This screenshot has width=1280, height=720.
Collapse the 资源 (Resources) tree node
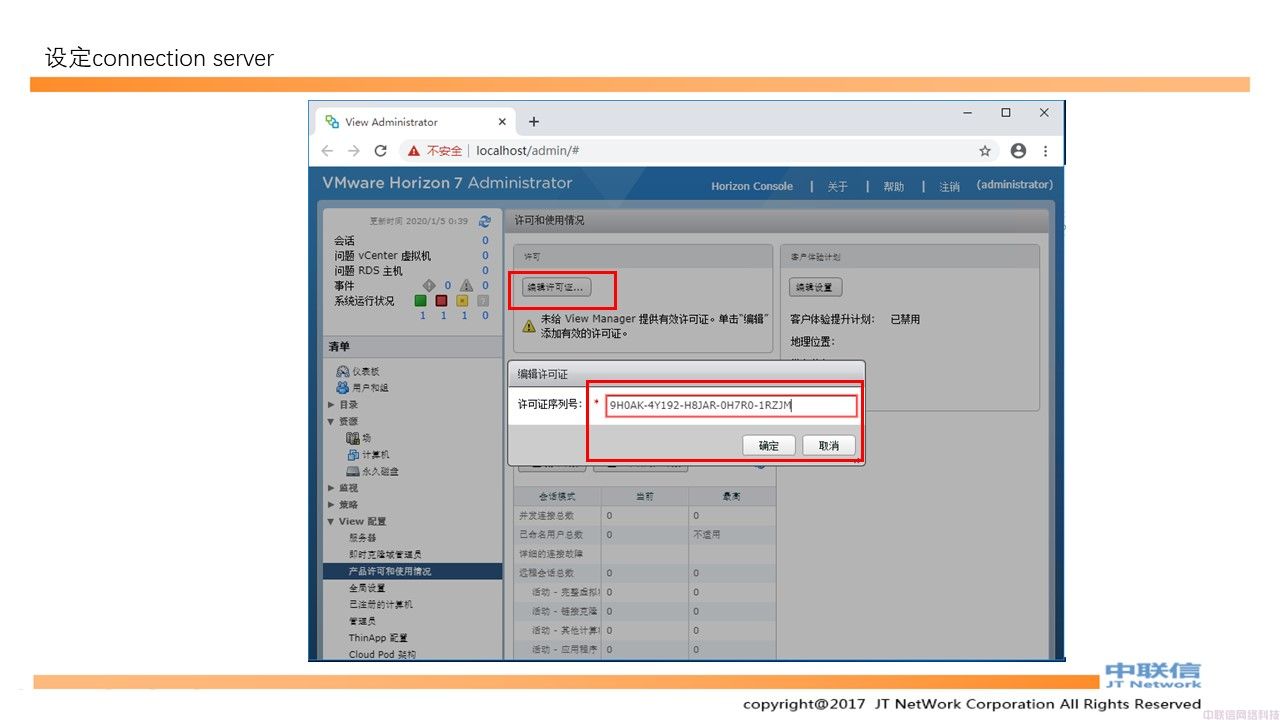click(x=331, y=421)
